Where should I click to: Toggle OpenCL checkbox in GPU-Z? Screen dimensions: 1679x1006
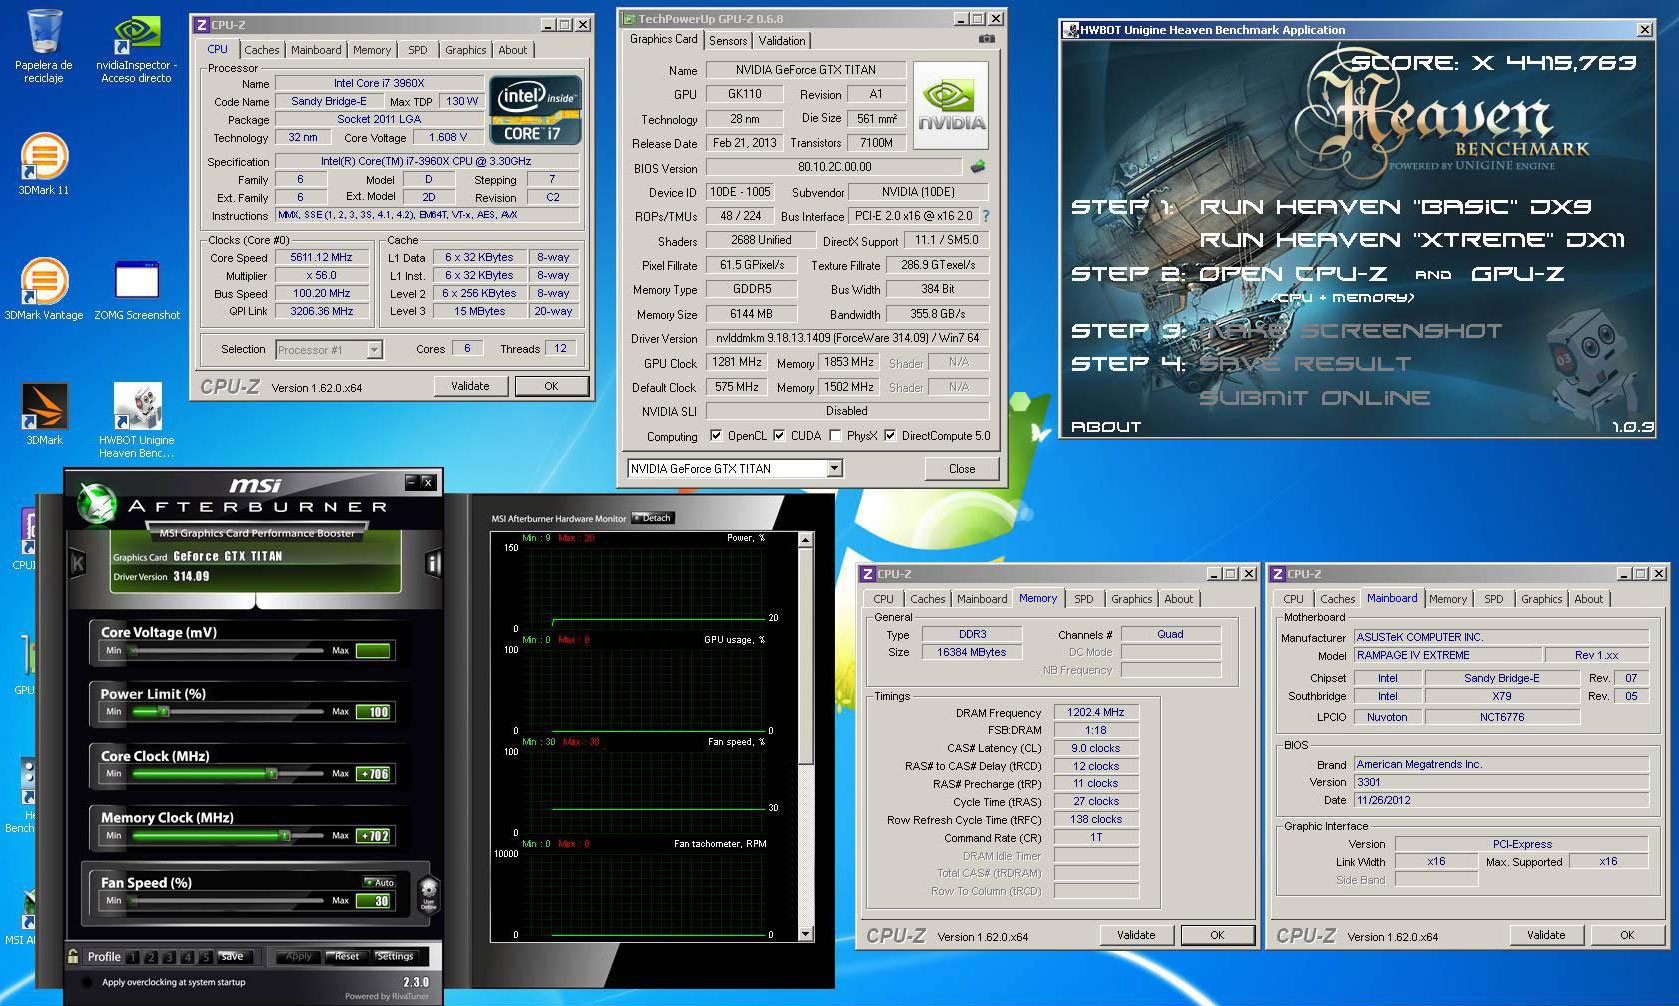click(x=716, y=436)
